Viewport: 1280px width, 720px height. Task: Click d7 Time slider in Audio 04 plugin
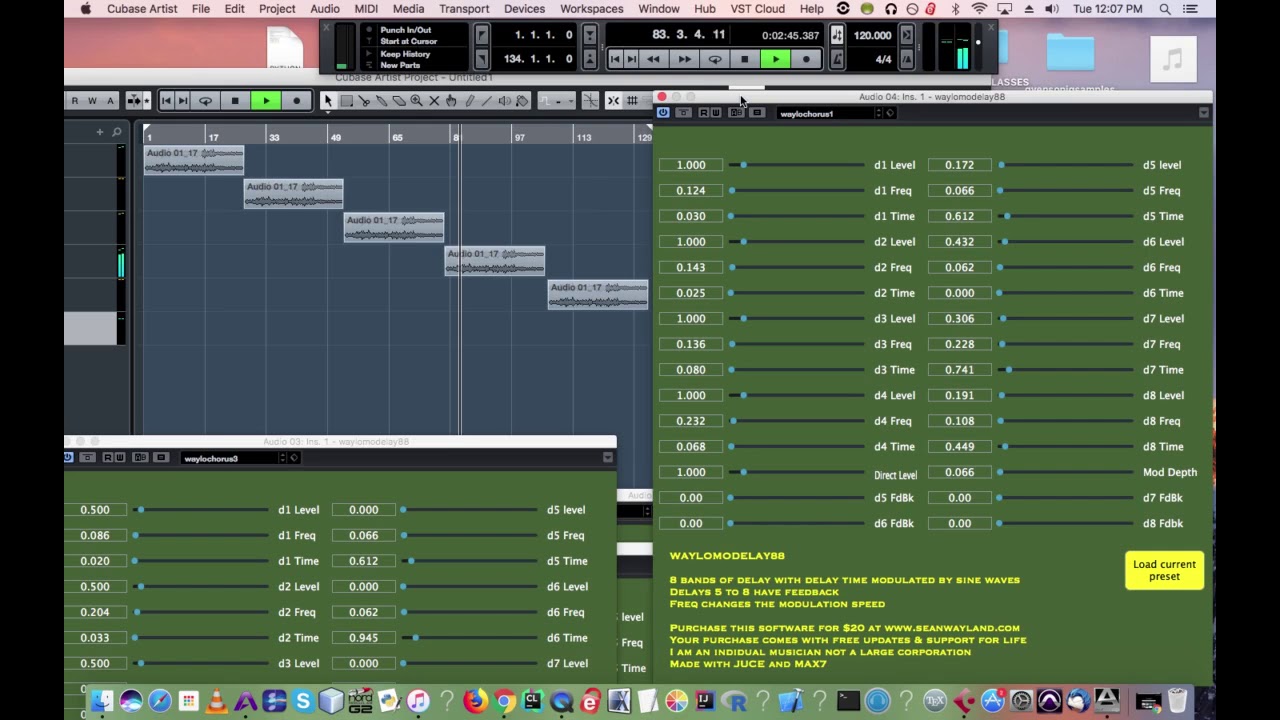pyautogui.click(x=1066, y=370)
